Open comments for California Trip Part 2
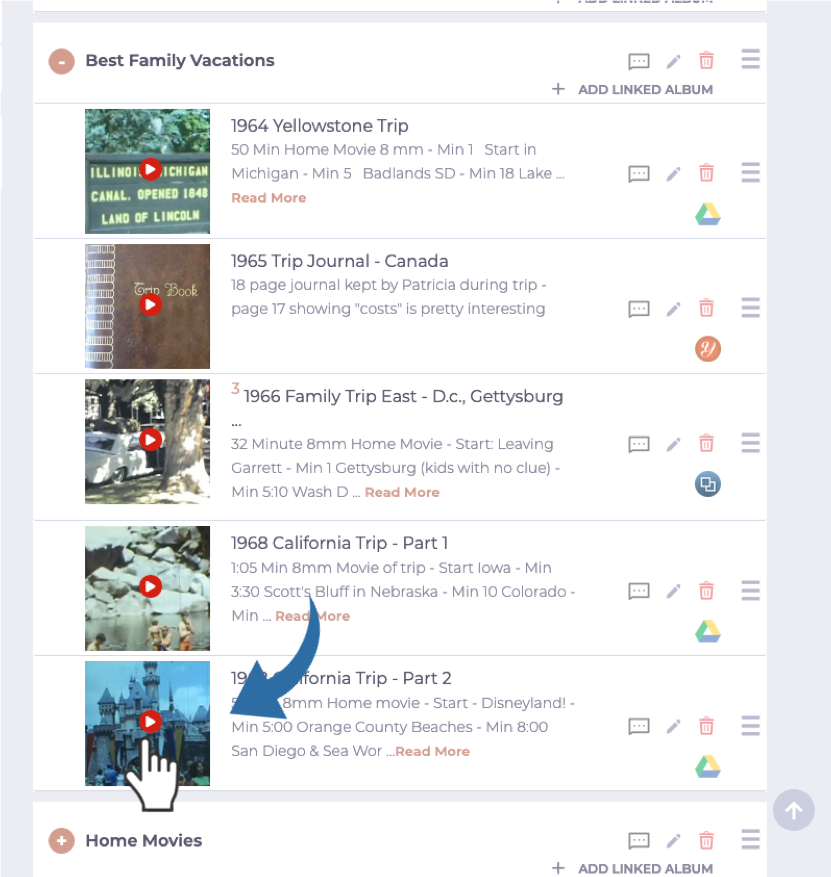 click(639, 727)
